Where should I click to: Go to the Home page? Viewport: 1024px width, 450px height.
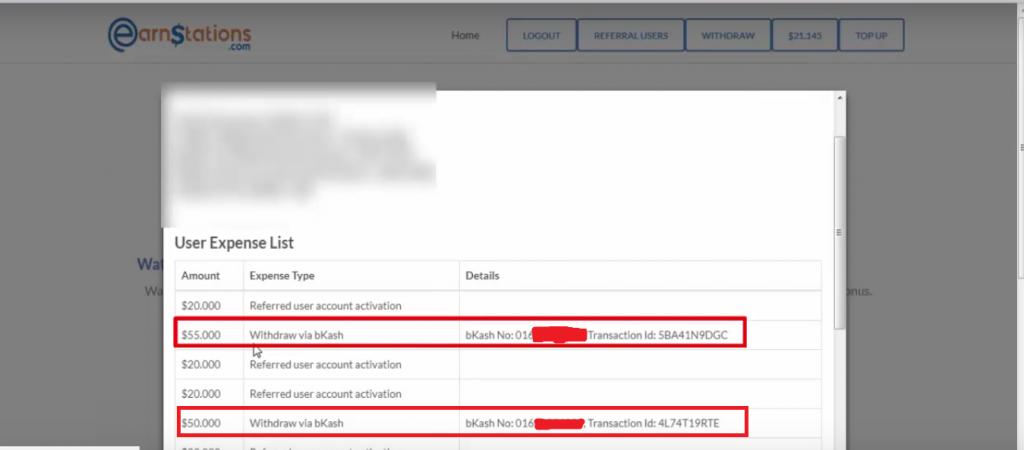(x=465, y=35)
